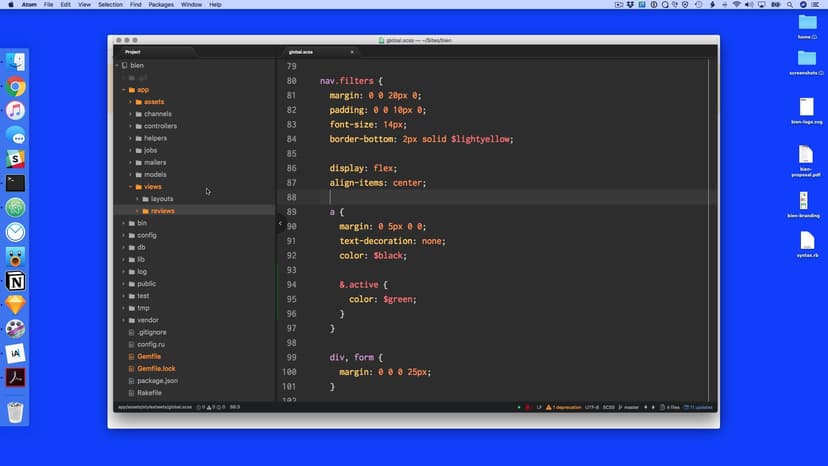Open the Trash in the dock
The image size is (828, 466).
15,411
